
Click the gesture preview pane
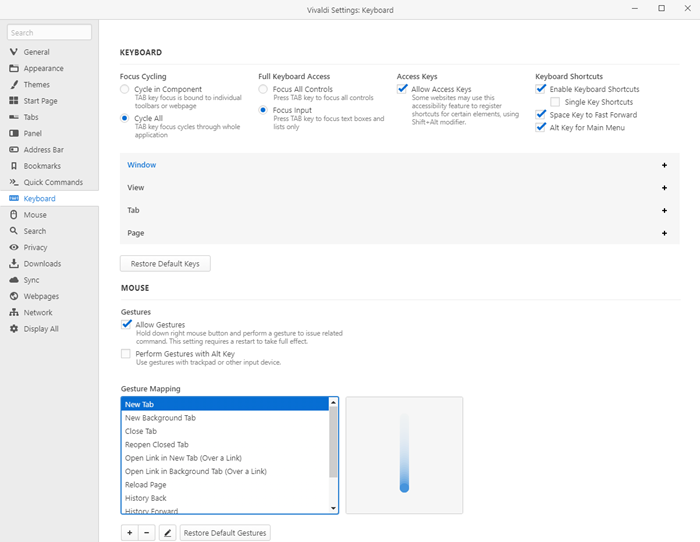click(404, 455)
